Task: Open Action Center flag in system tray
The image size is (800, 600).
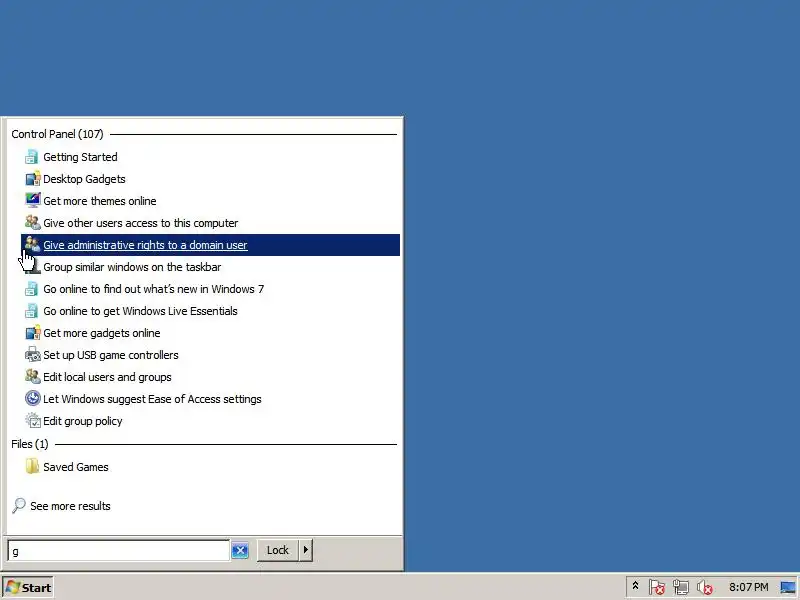Action: pos(657,587)
